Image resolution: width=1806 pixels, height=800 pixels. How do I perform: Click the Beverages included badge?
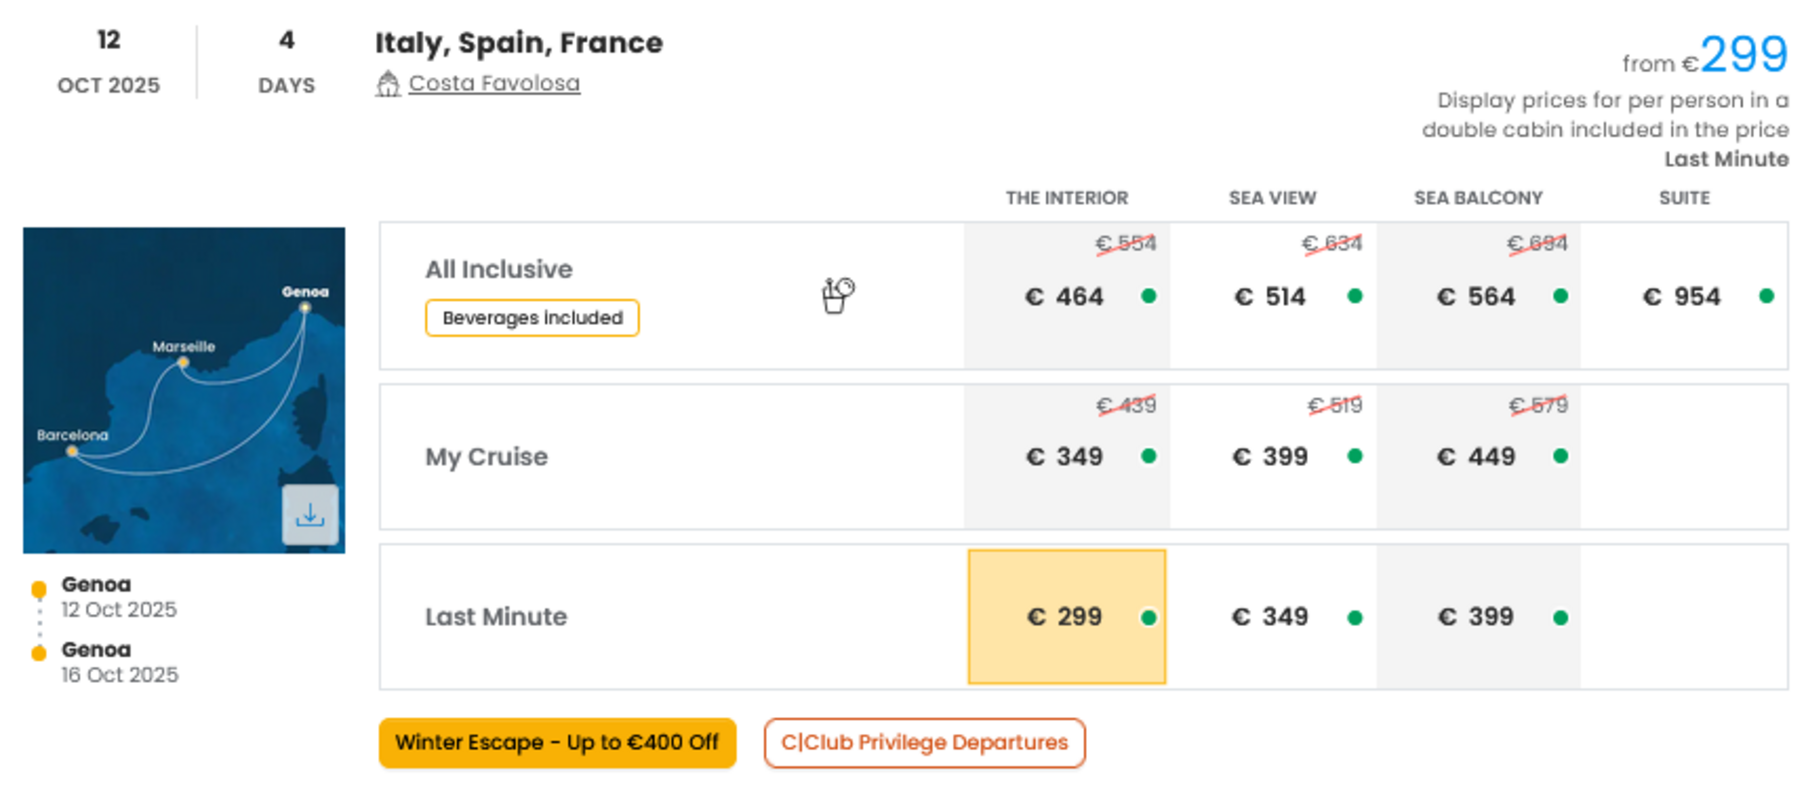[x=532, y=318]
